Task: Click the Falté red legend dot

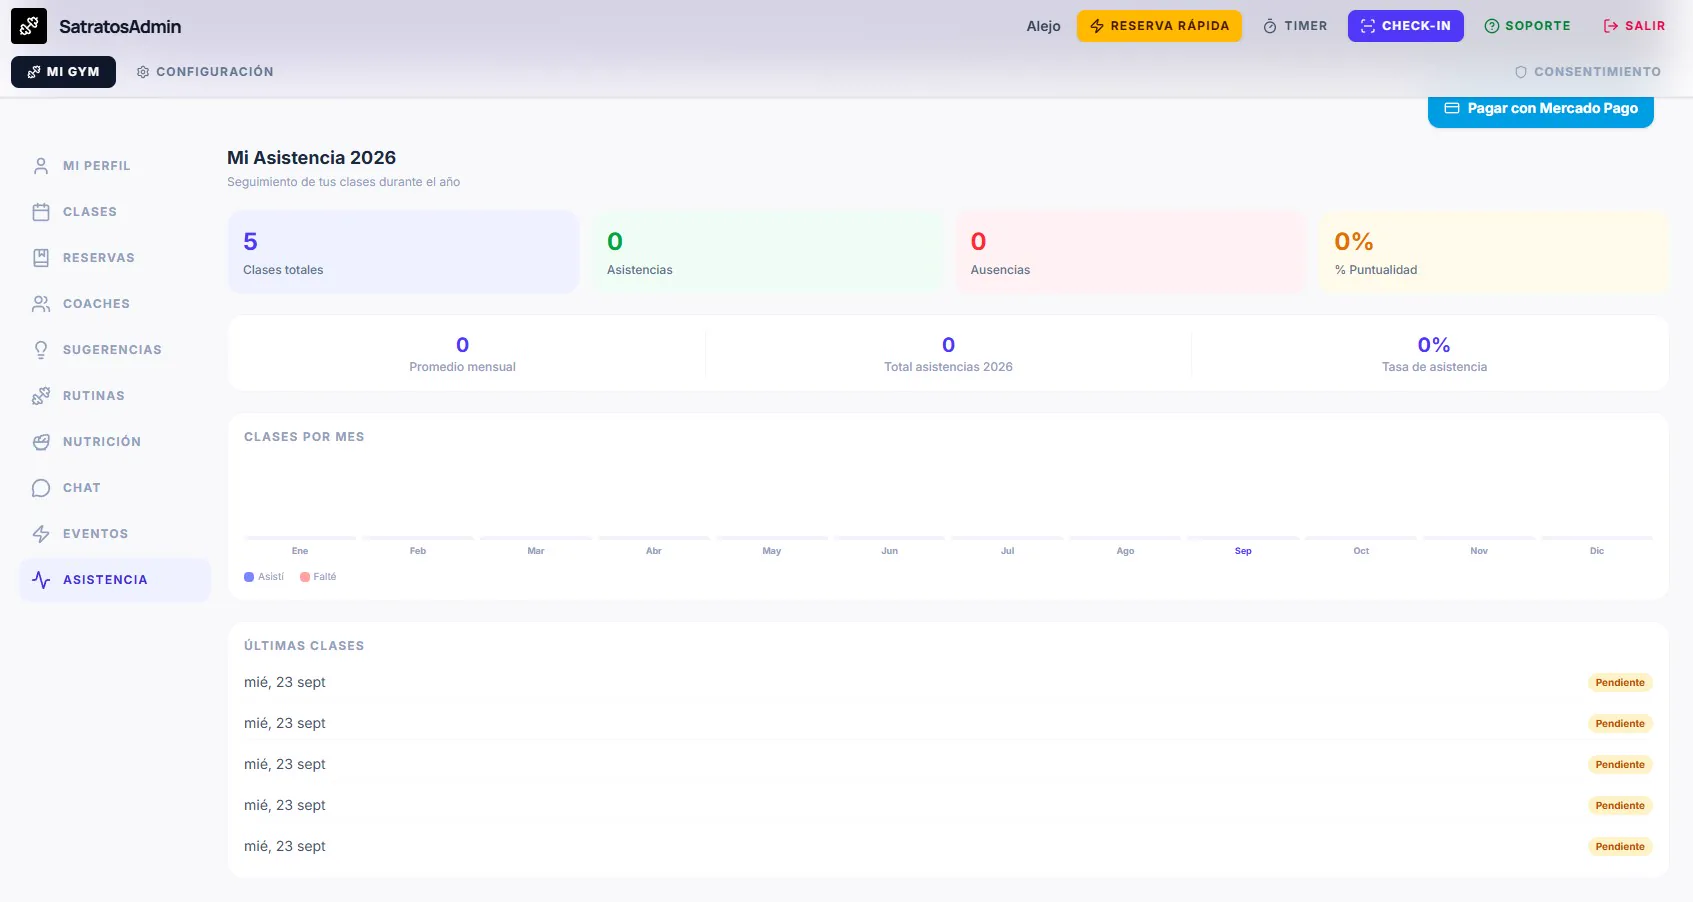Action: [305, 577]
